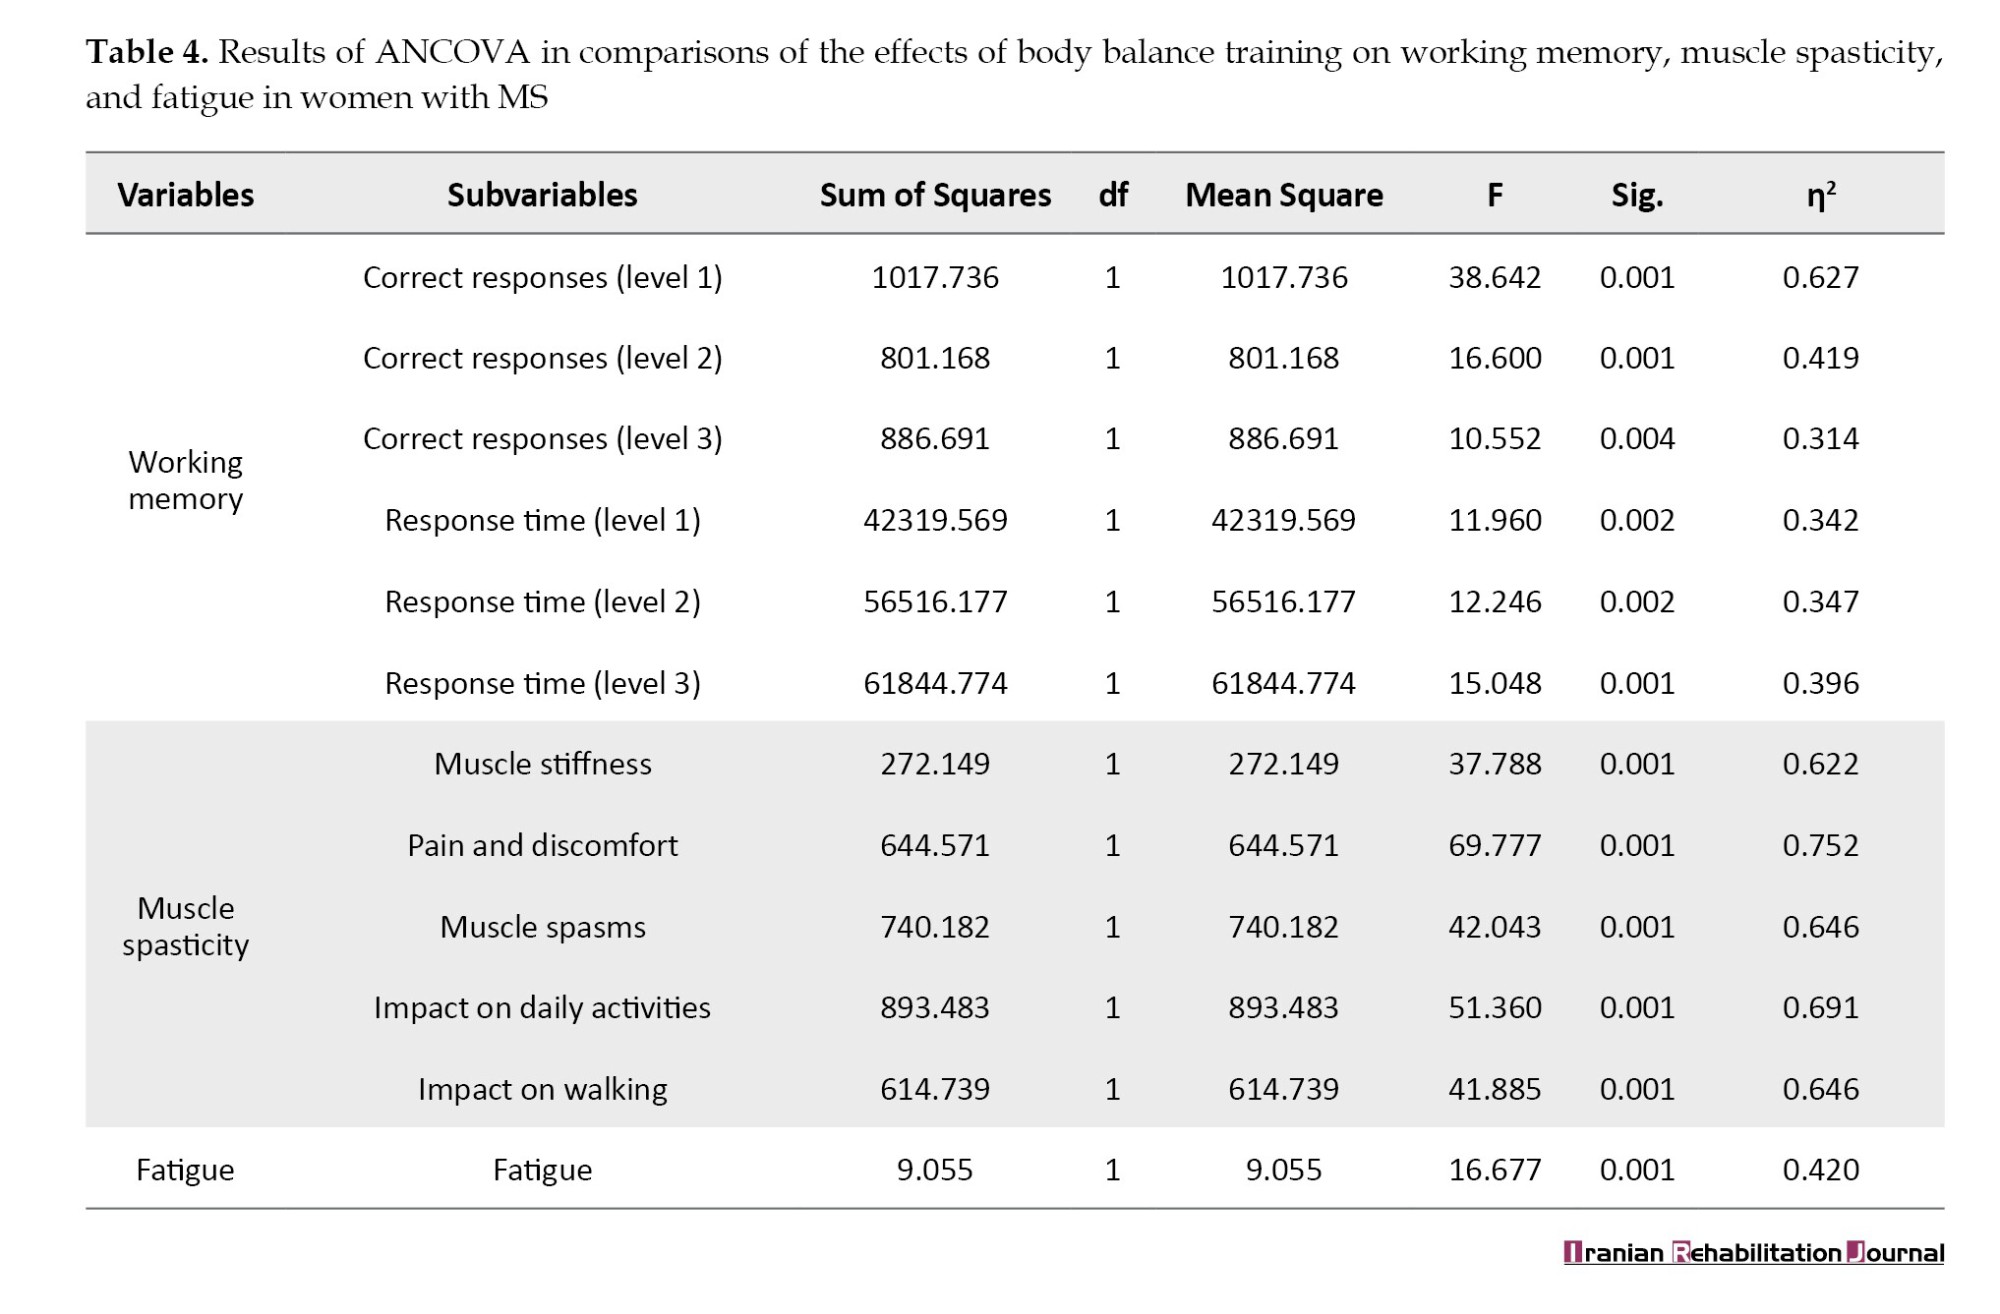Click the Sig. column header
Image resolution: width=2000 pixels, height=1314 pixels.
click(1637, 195)
